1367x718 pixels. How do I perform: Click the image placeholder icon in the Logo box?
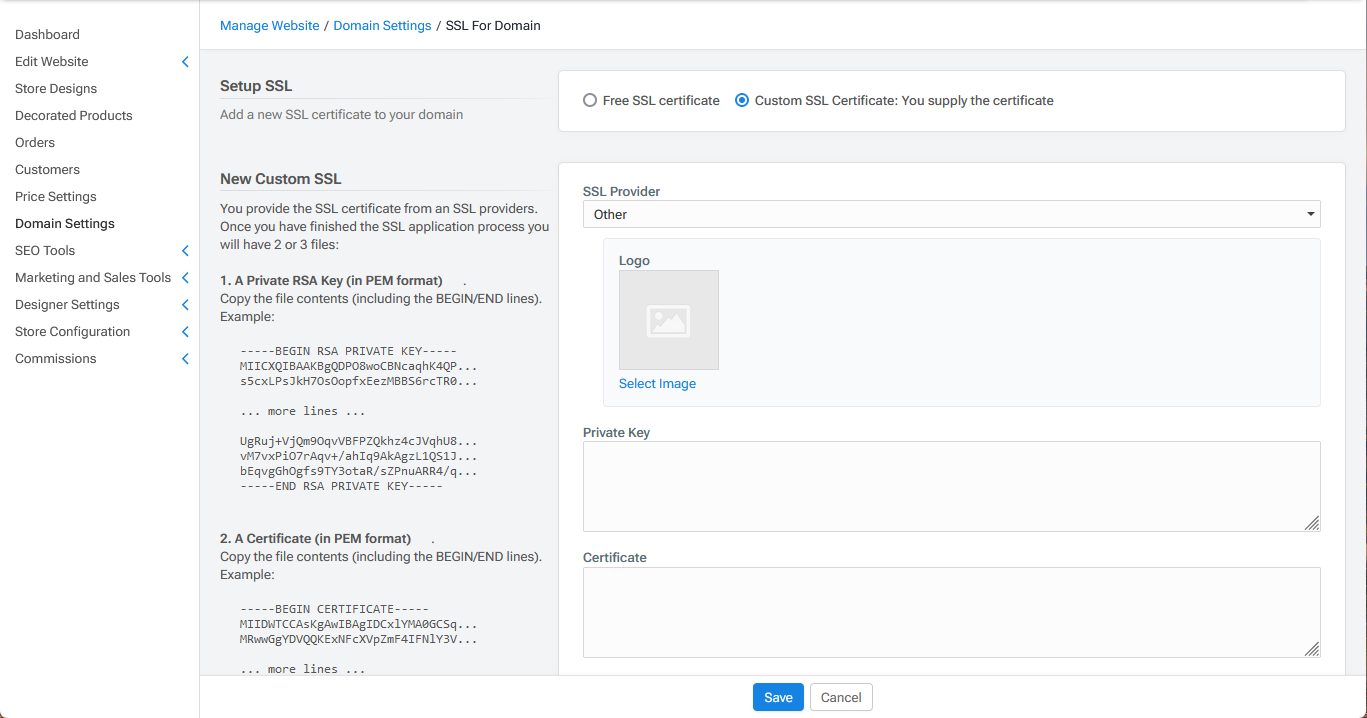668,320
